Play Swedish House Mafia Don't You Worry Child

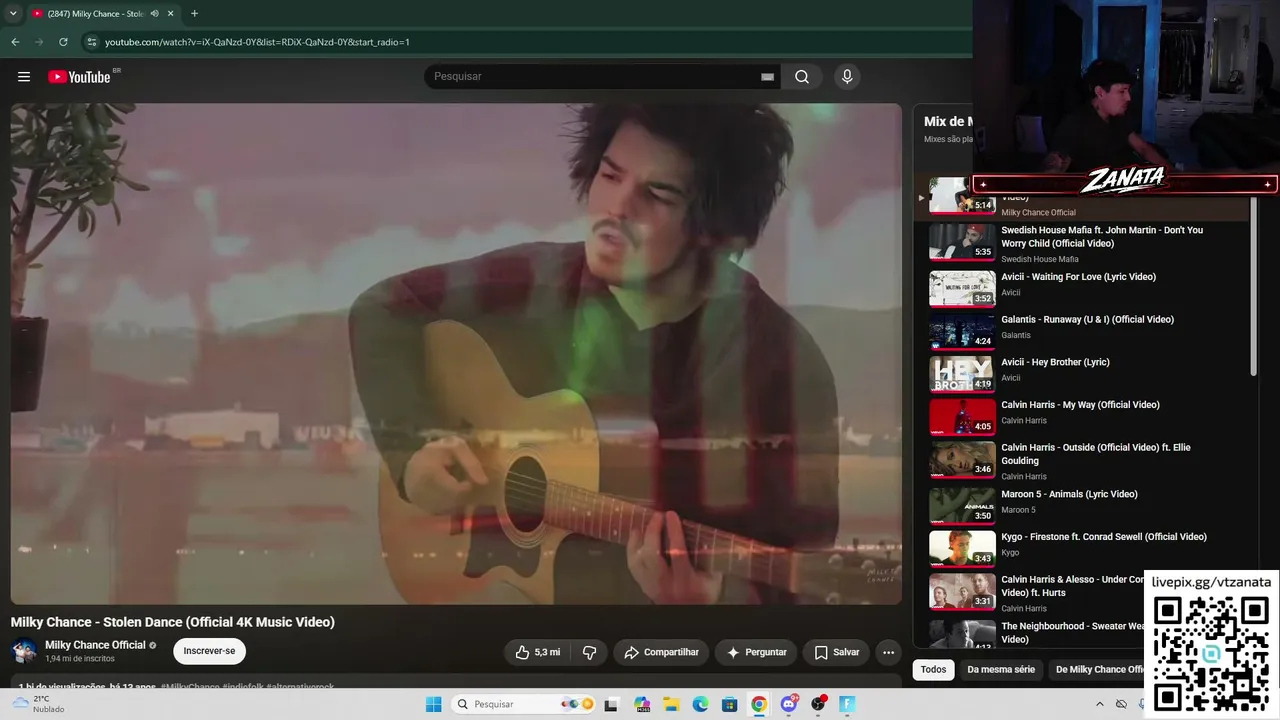[1090, 243]
